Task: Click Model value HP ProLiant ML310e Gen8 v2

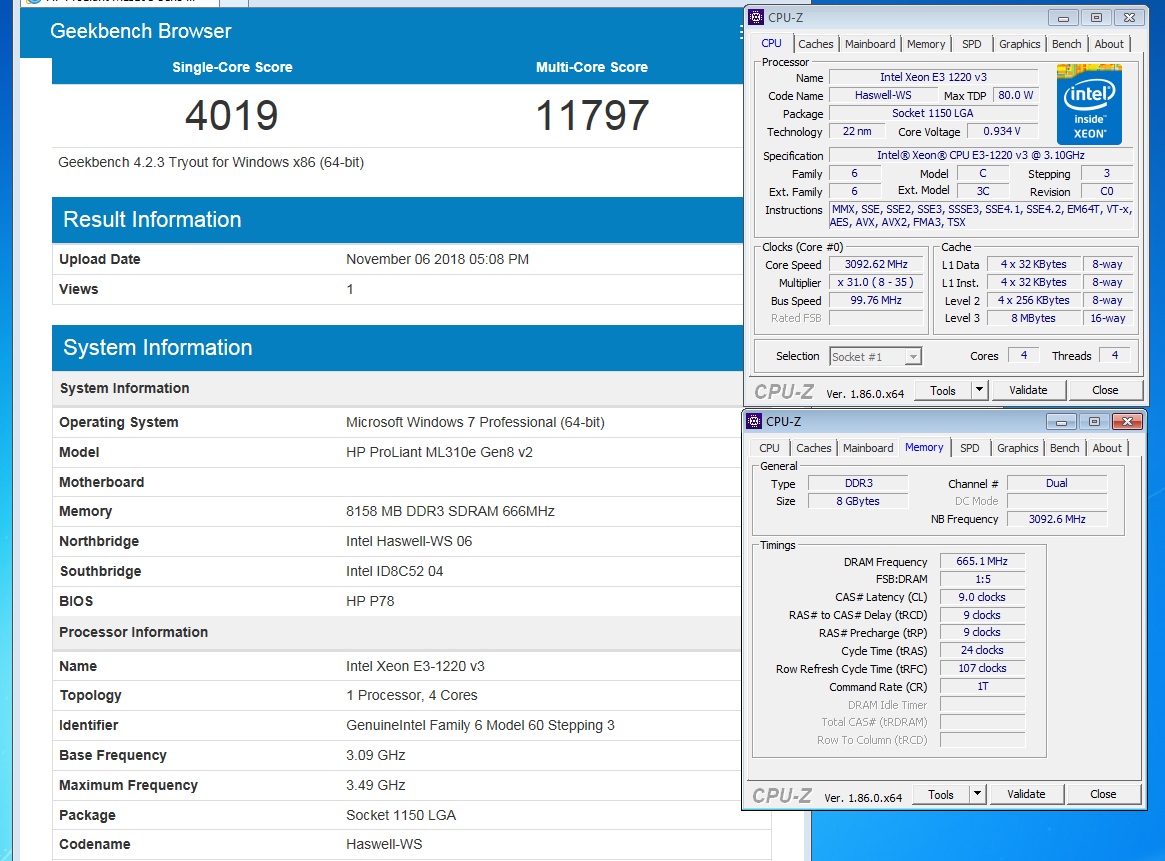Action: 438,452
